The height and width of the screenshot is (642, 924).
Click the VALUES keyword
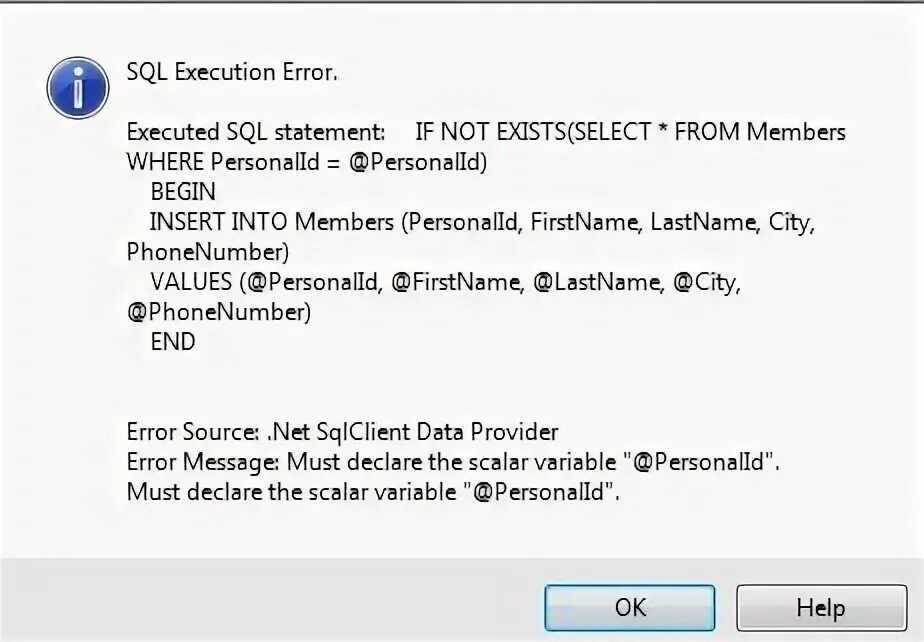click(x=192, y=282)
